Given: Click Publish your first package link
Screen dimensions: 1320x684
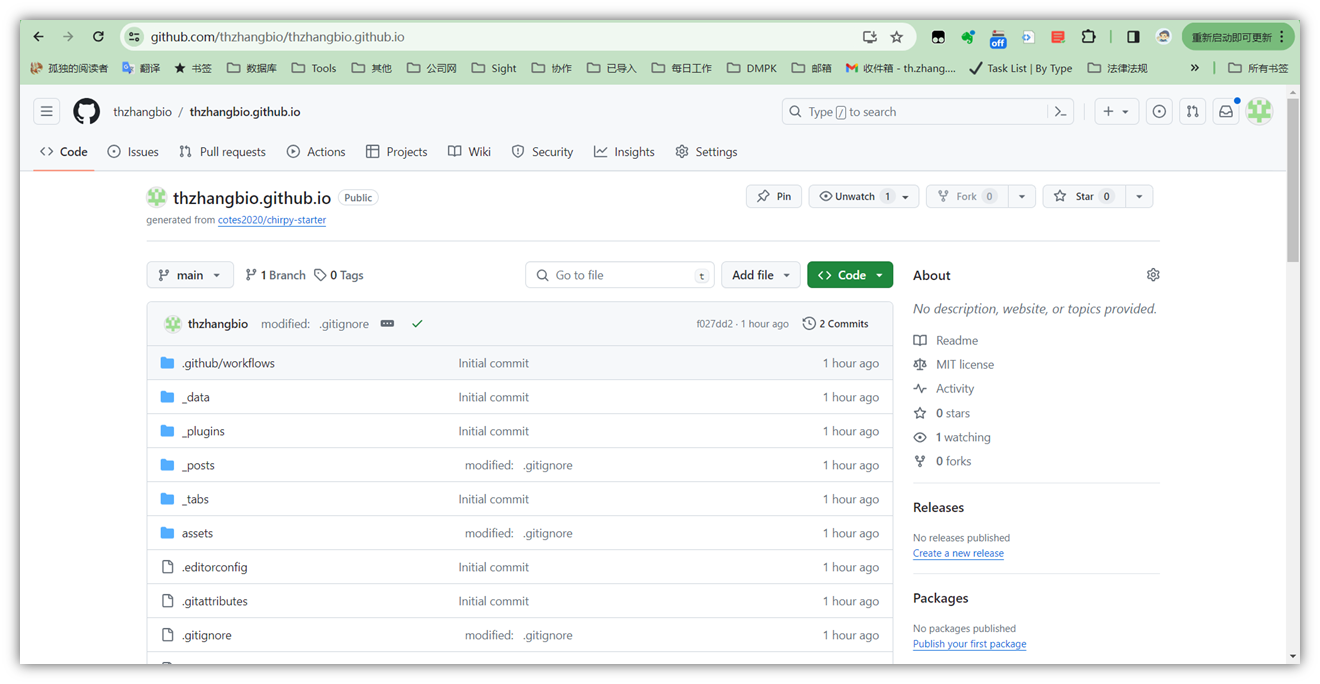Looking at the screenshot, I should pyautogui.click(x=969, y=644).
